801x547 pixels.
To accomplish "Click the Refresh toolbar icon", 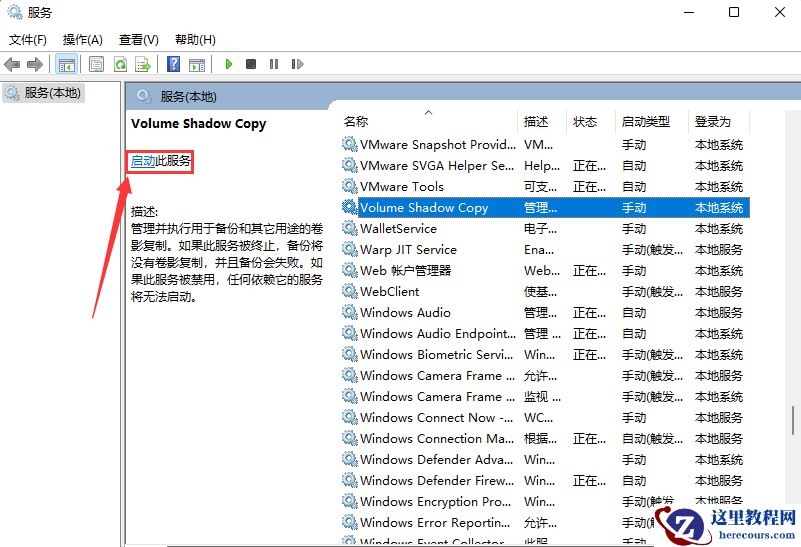I will pos(120,64).
